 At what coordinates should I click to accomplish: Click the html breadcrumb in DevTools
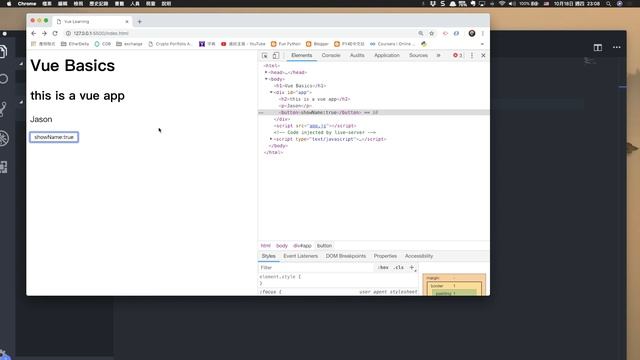tap(266, 246)
